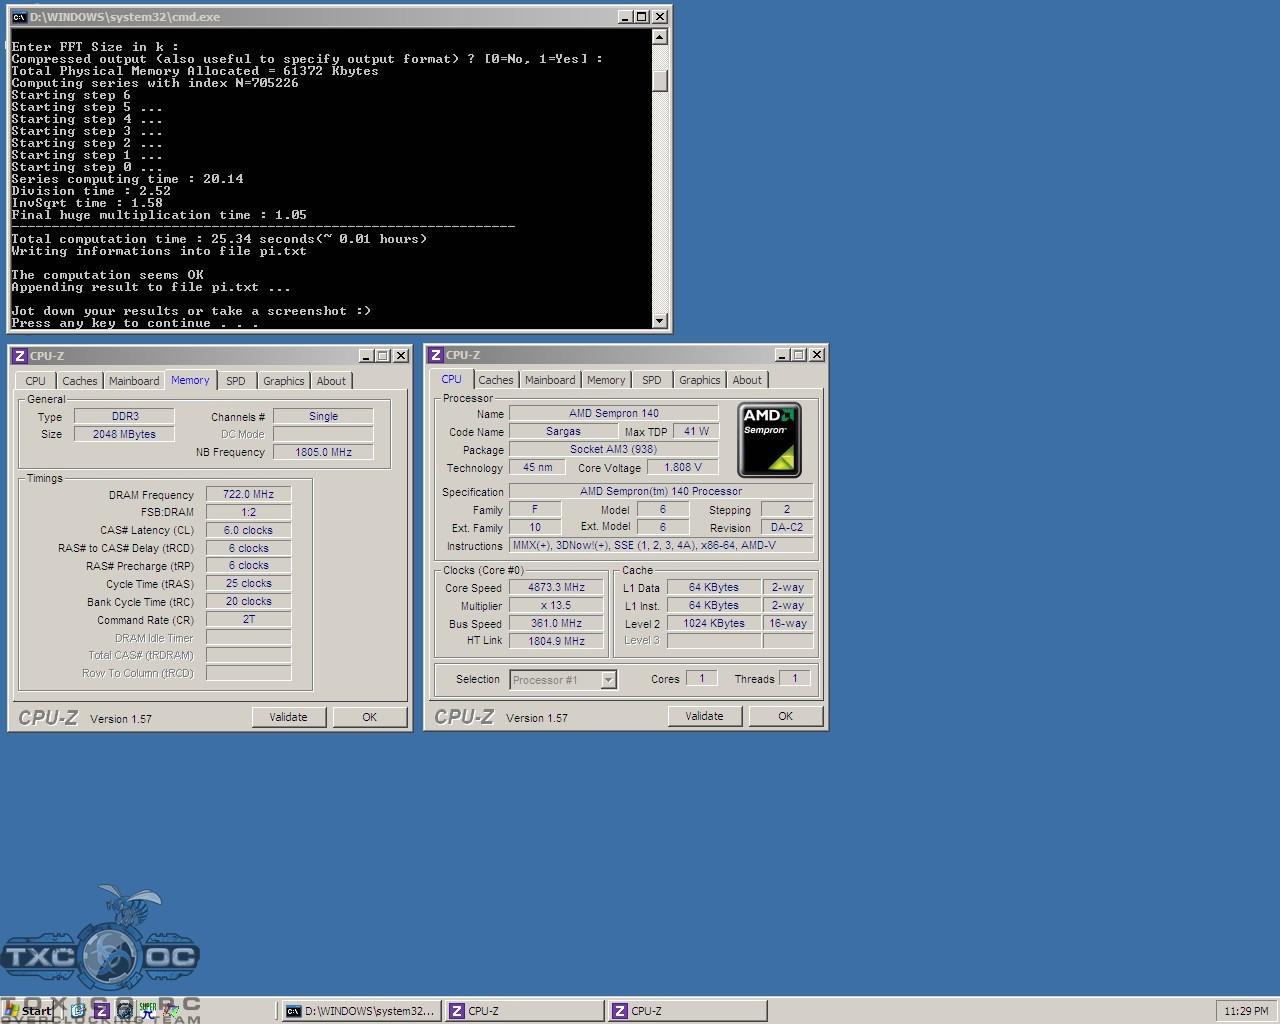The width and height of the screenshot is (1280, 1024).
Task: Open About tab in left CPU-Z window
Action: 331,381
